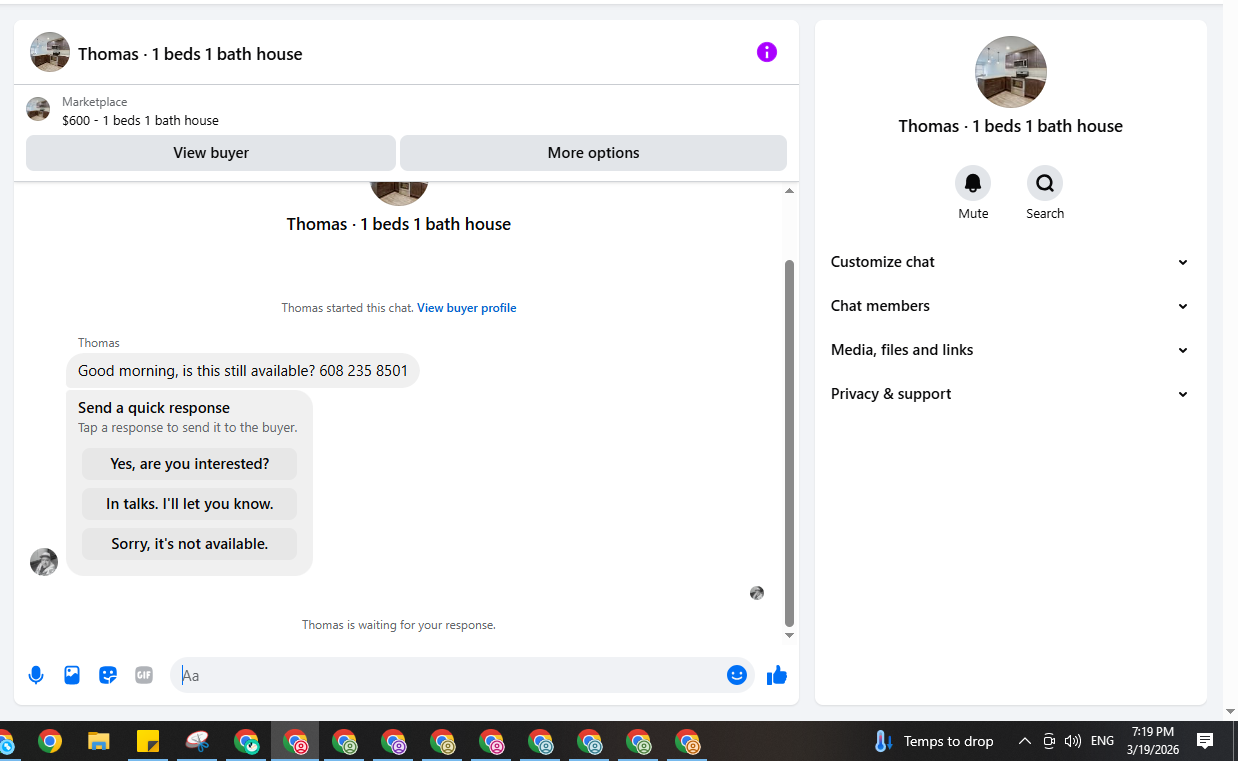The image size is (1238, 761).
Task: Click the More options button
Action: click(x=593, y=153)
